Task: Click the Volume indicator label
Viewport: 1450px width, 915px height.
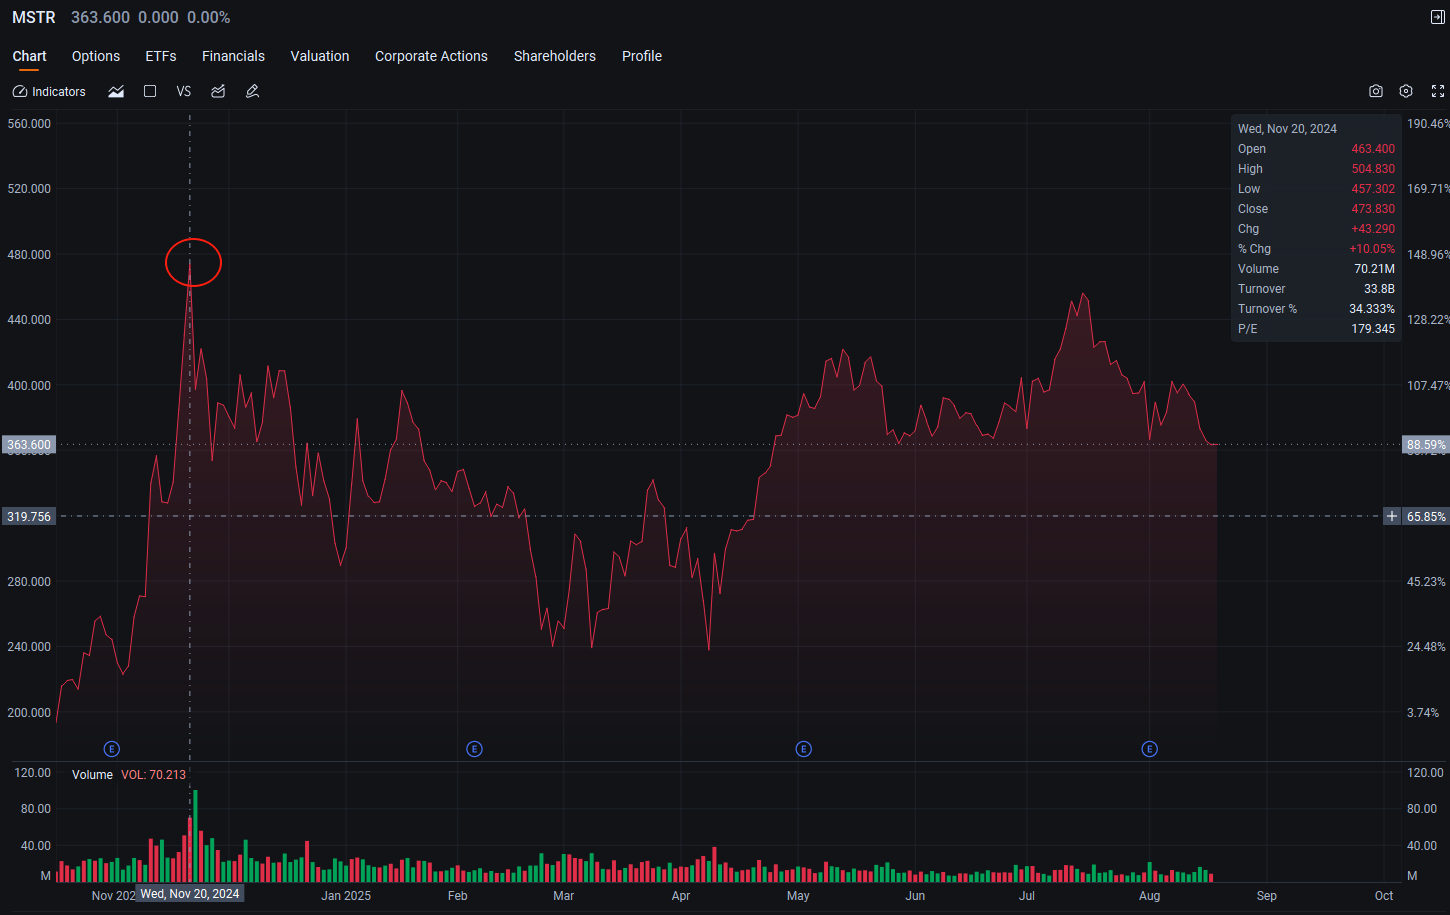Action: click(92, 775)
